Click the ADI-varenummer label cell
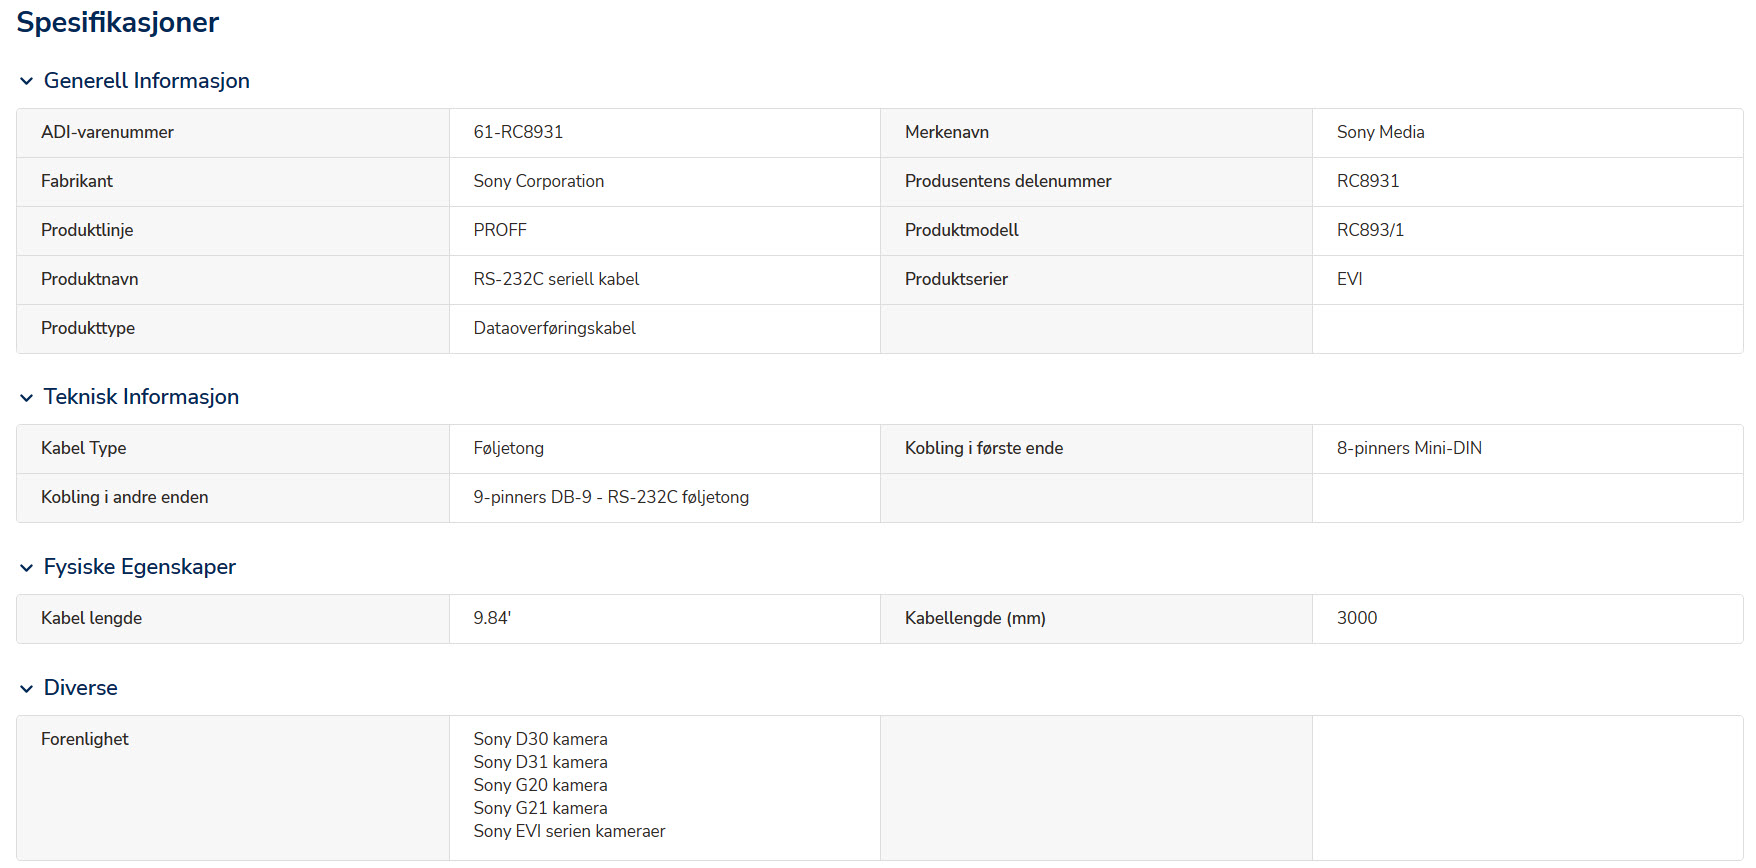Viewport: 1756px width, 868px height. pyautogui.click(x=233, y=133)
